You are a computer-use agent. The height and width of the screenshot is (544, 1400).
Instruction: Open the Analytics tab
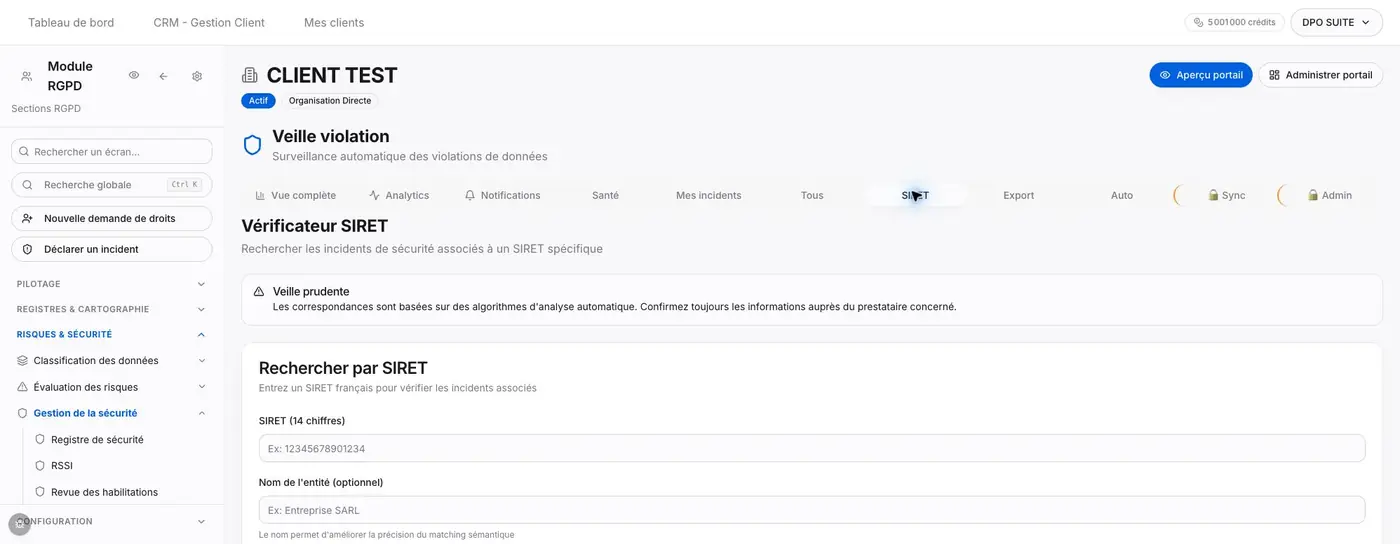(x=399, y=196)
